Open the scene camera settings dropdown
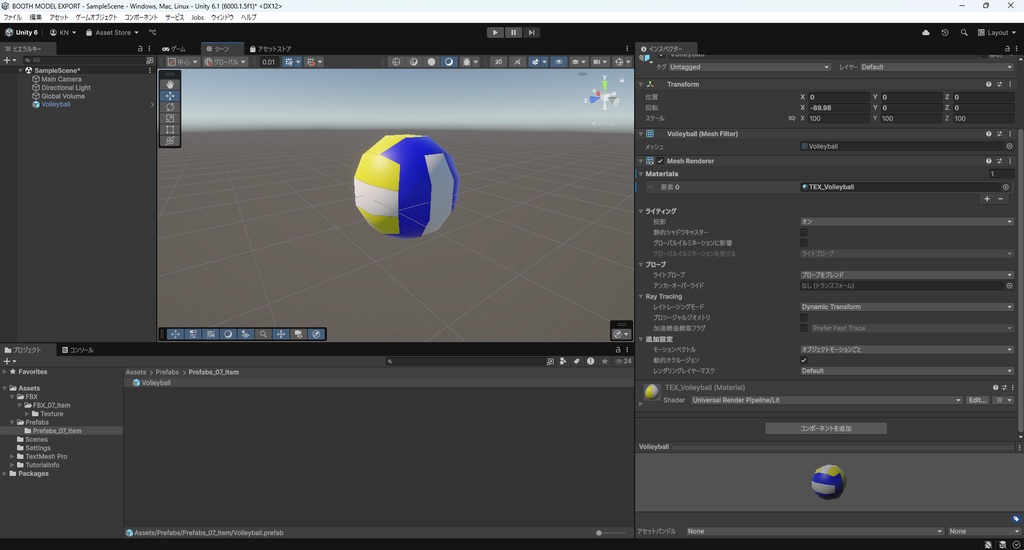1024x550 pixels. click(x=599, y=61)
